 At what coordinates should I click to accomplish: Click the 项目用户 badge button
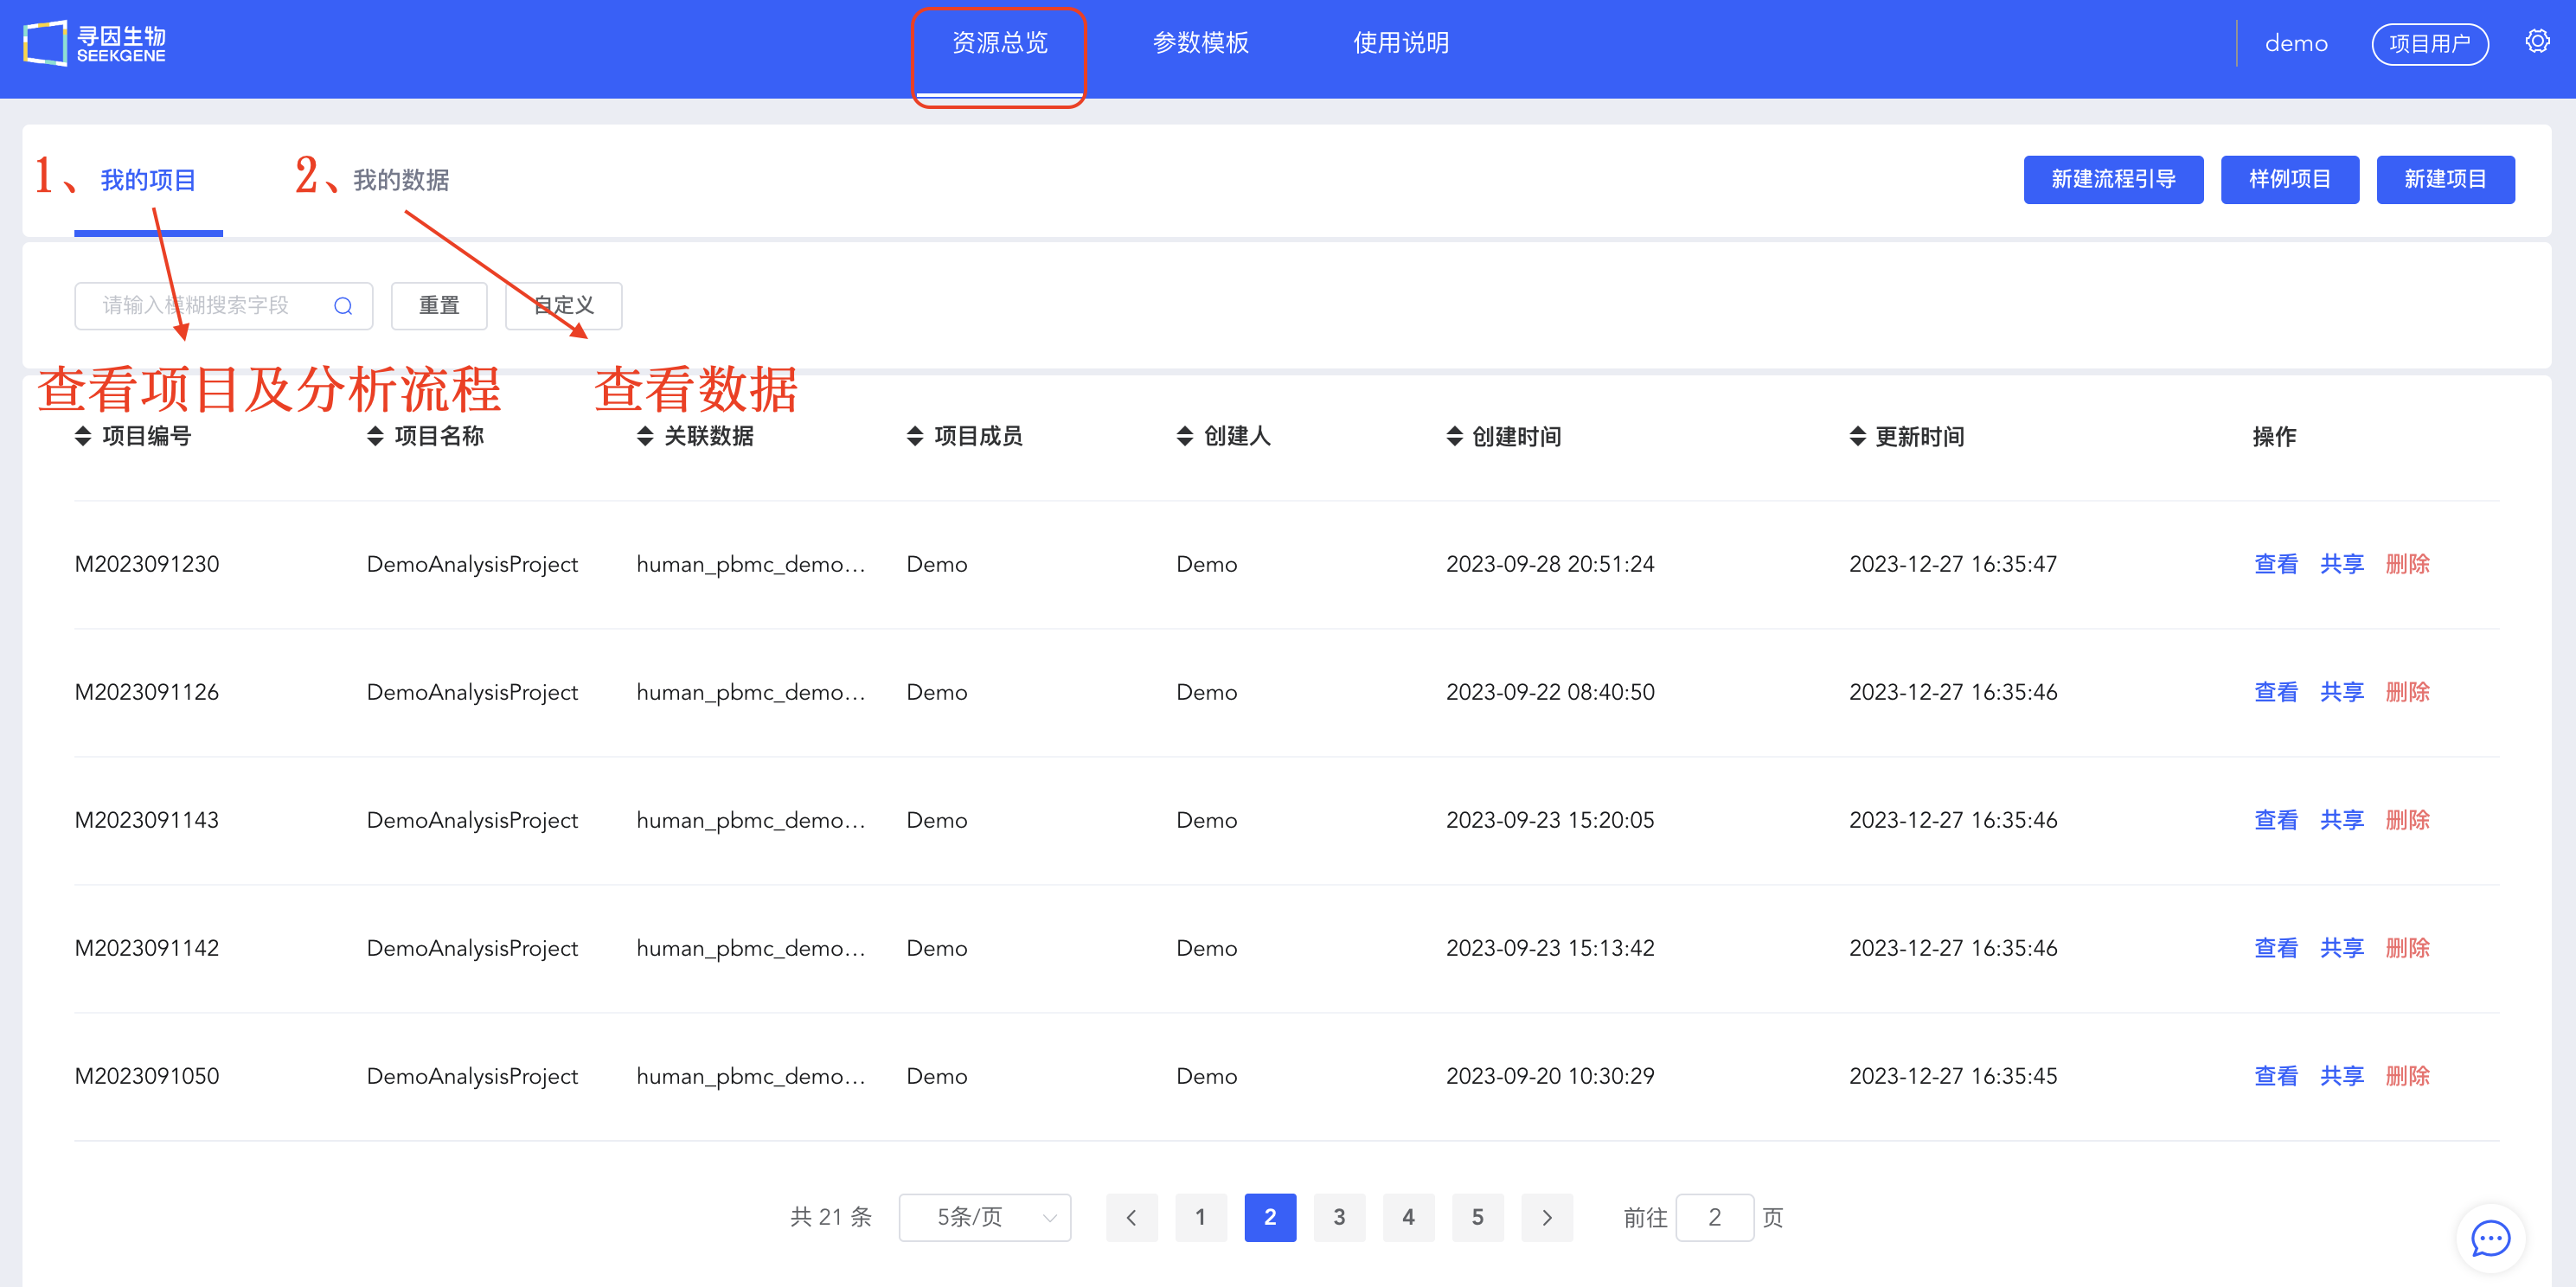coord(2430,43)
